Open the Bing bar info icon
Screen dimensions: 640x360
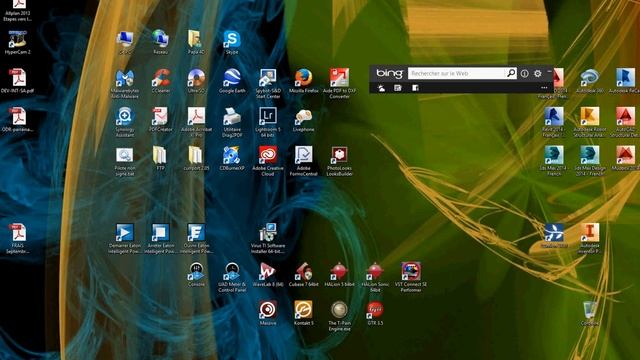click(x=524, y=74)
